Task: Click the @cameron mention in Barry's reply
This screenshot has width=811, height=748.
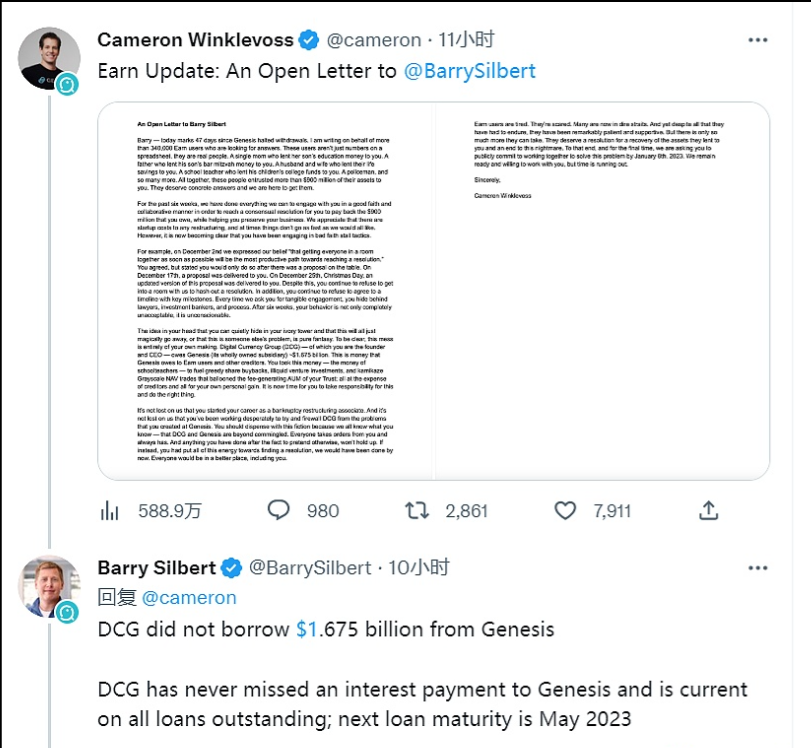Action: coord(189,597)
